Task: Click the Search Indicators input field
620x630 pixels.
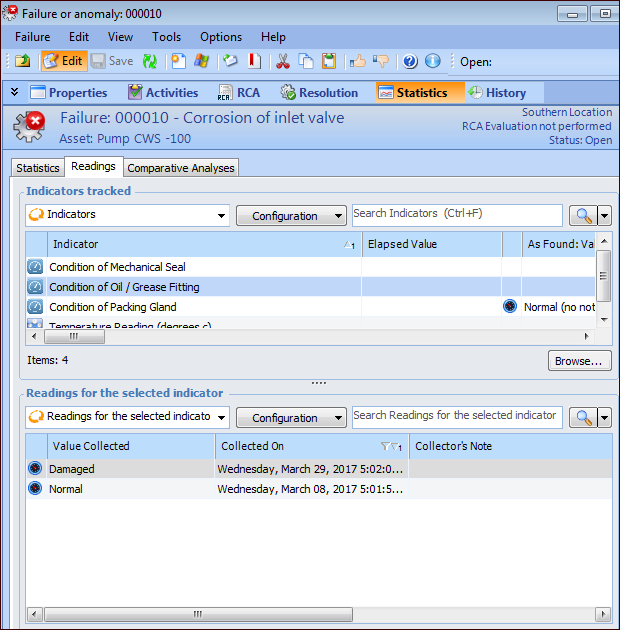Action: pyautogui.click(x=457, y=215)
